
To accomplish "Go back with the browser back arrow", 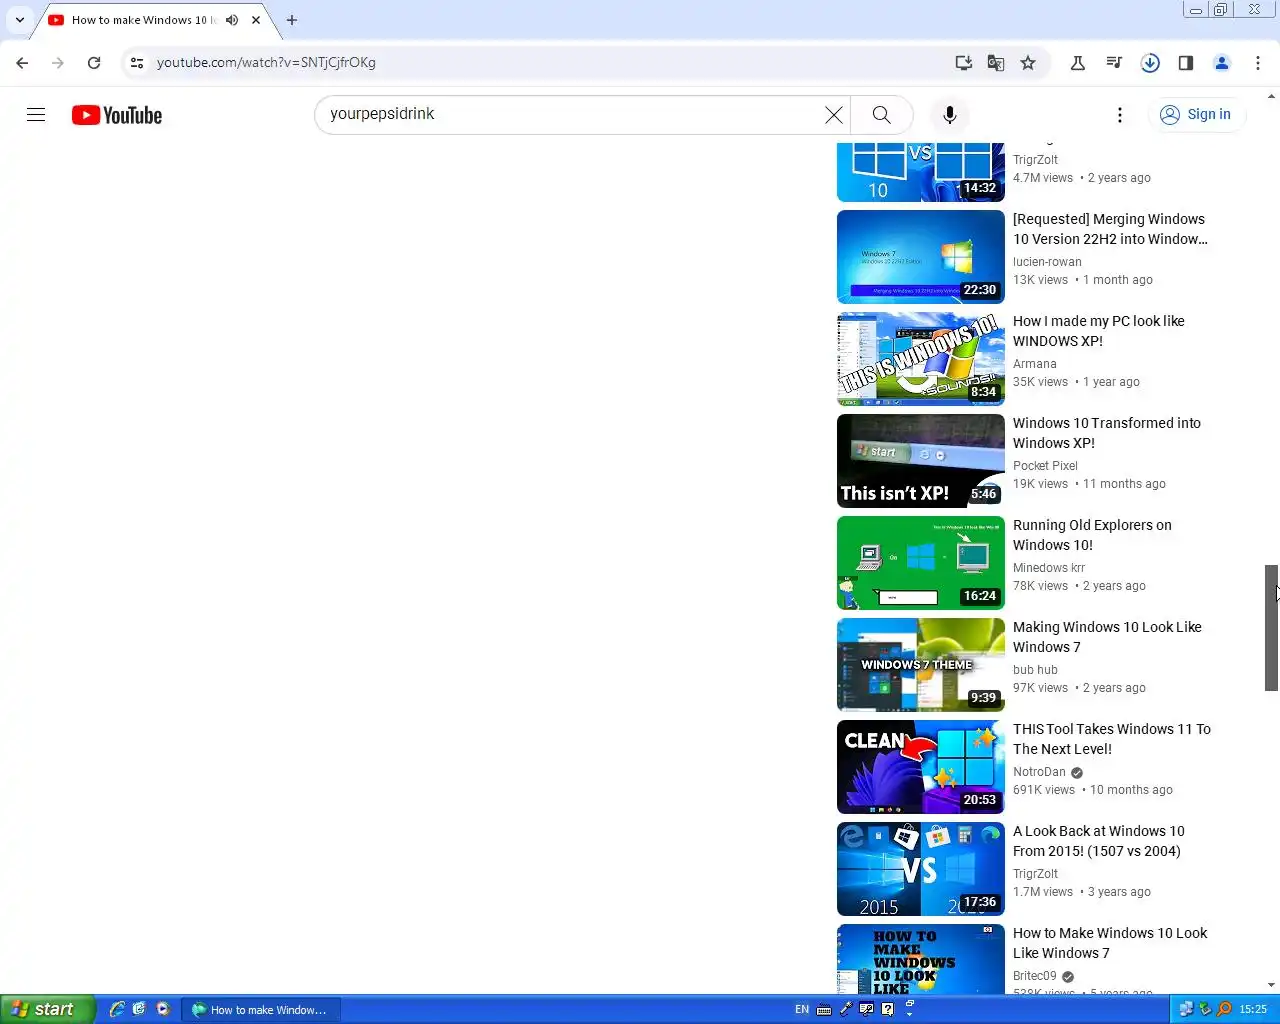I will [22, 62].
